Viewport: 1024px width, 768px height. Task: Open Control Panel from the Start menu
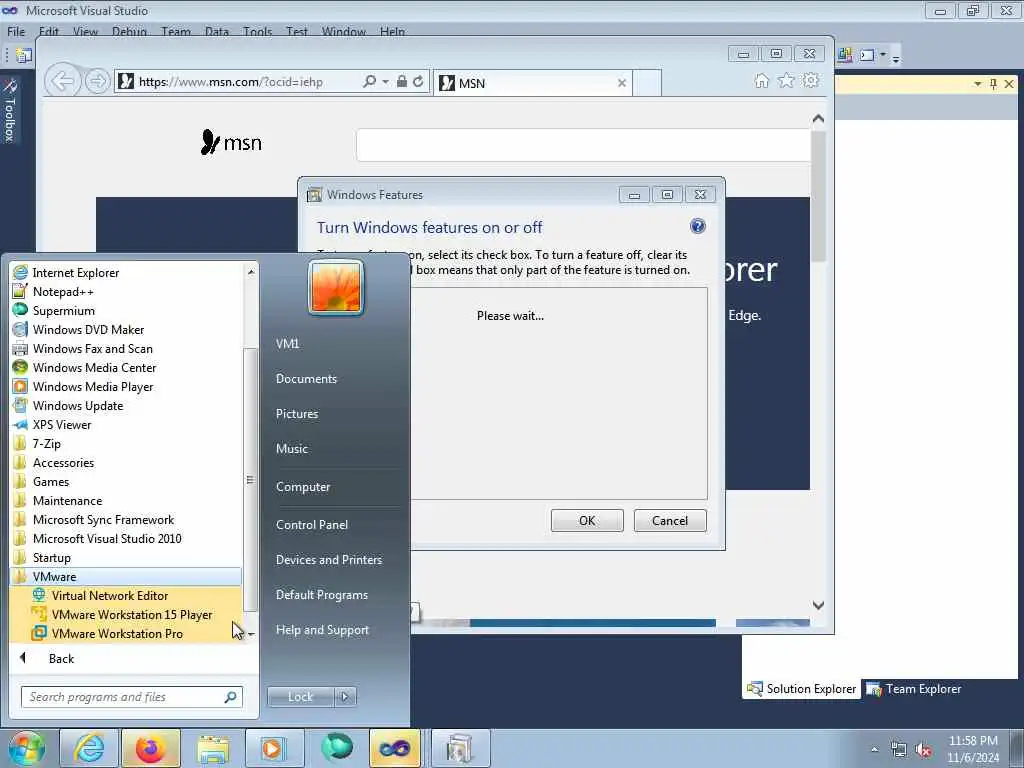(312, 525)
